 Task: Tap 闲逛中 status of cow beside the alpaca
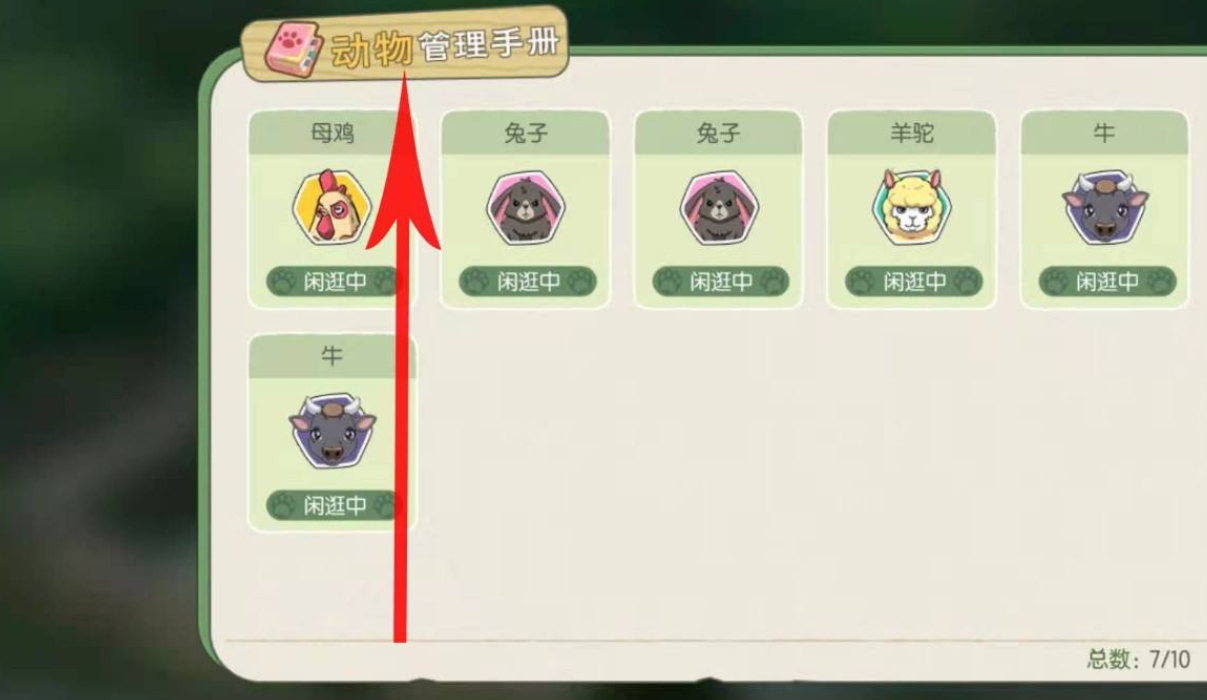click(1107, 281)
